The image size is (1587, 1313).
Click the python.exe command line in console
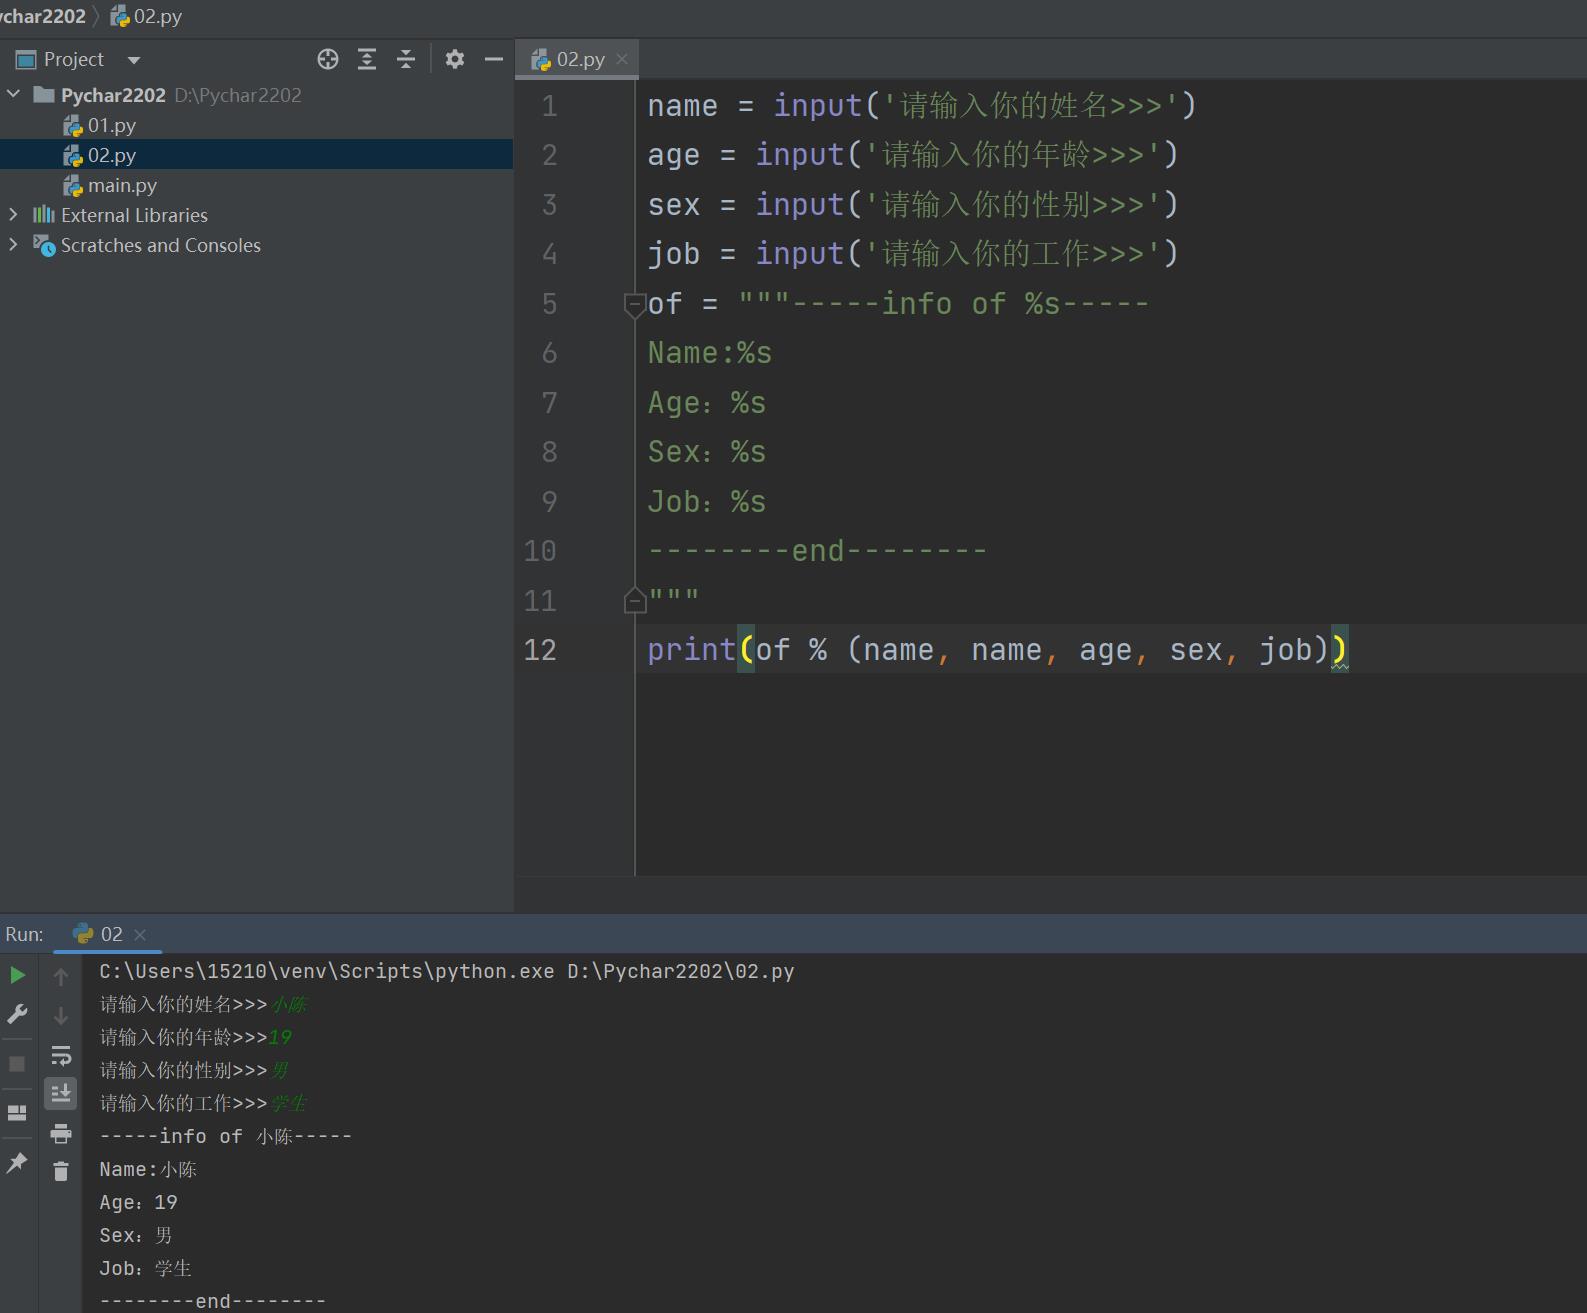(446, 971)
